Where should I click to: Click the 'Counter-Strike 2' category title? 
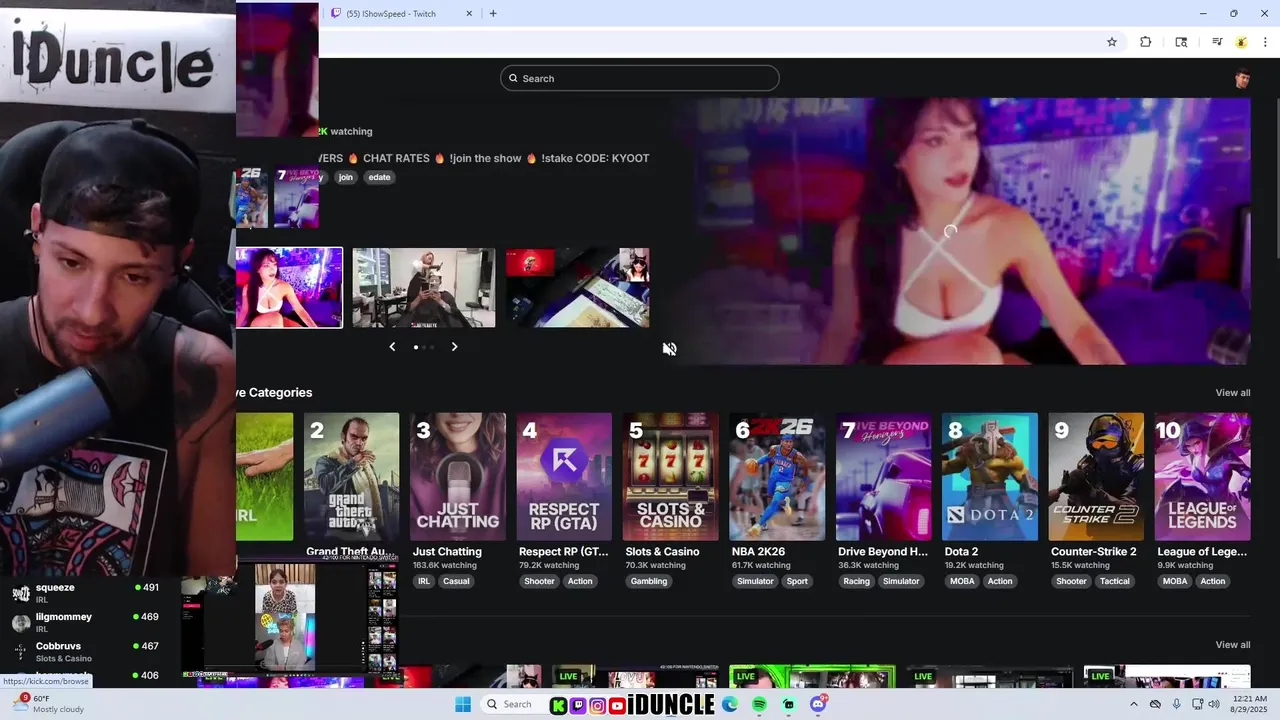(1094, 552)
